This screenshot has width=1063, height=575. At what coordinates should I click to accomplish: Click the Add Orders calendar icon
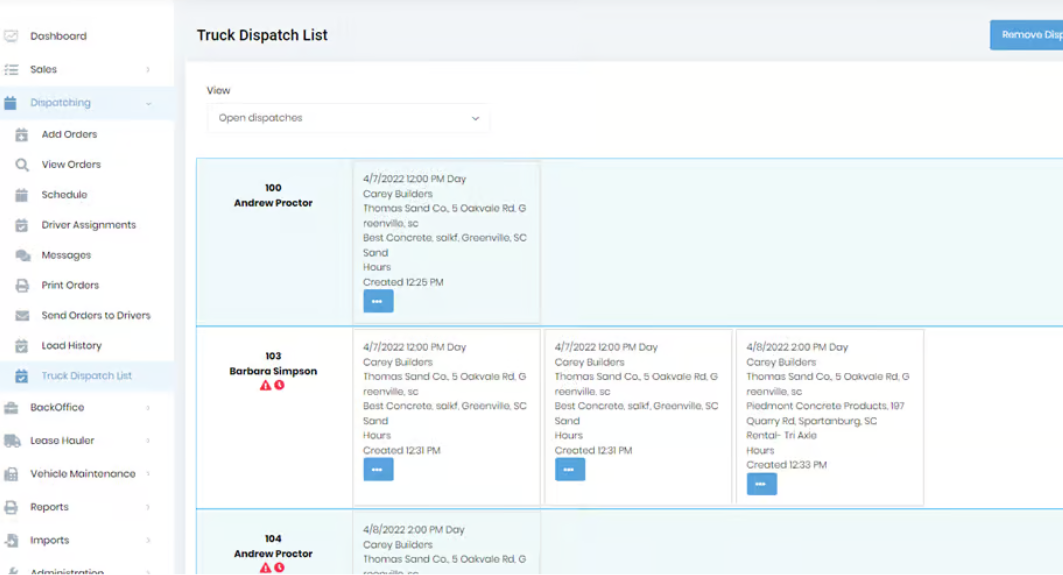click(22, 135)
